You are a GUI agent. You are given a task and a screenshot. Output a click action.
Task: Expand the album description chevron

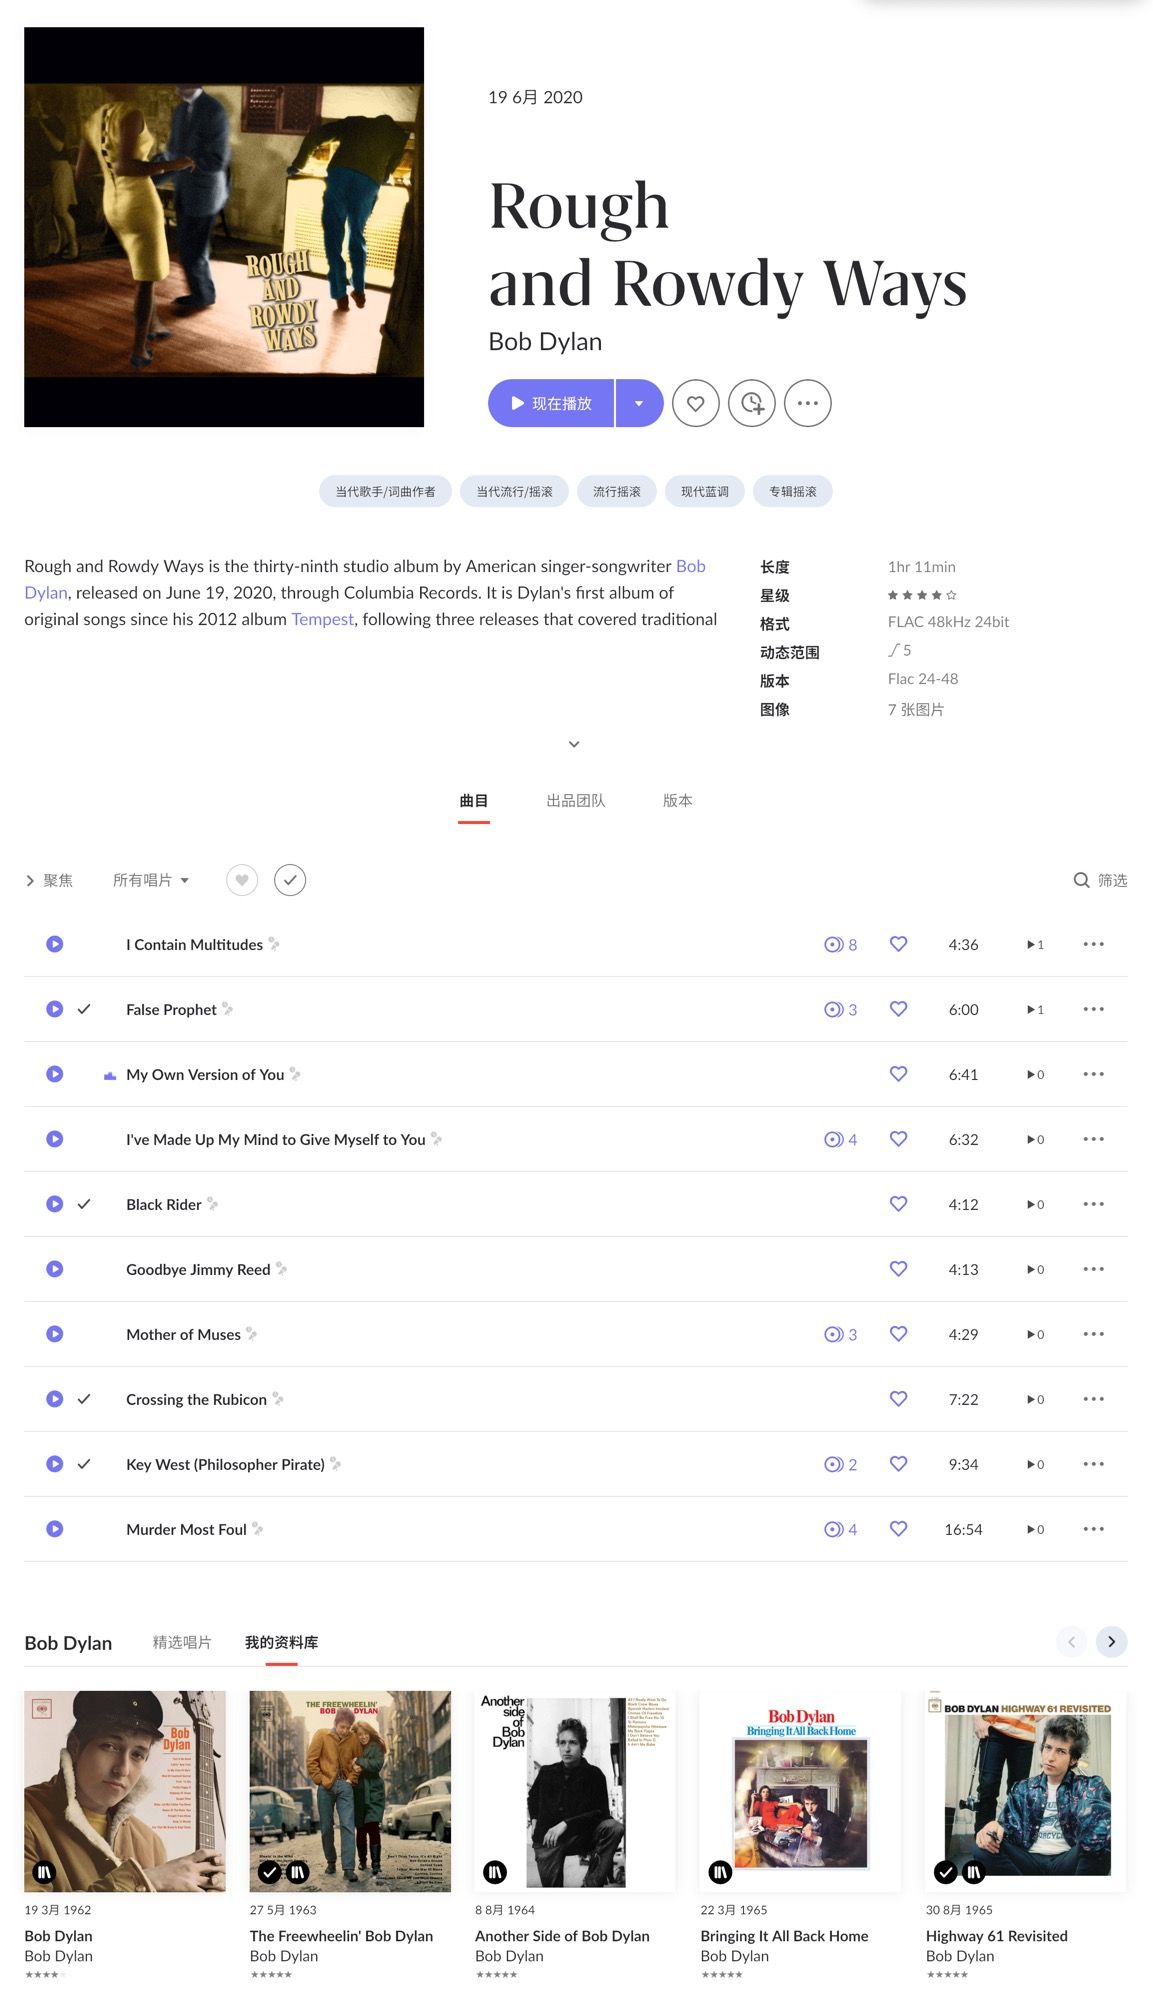pos(574,744)
